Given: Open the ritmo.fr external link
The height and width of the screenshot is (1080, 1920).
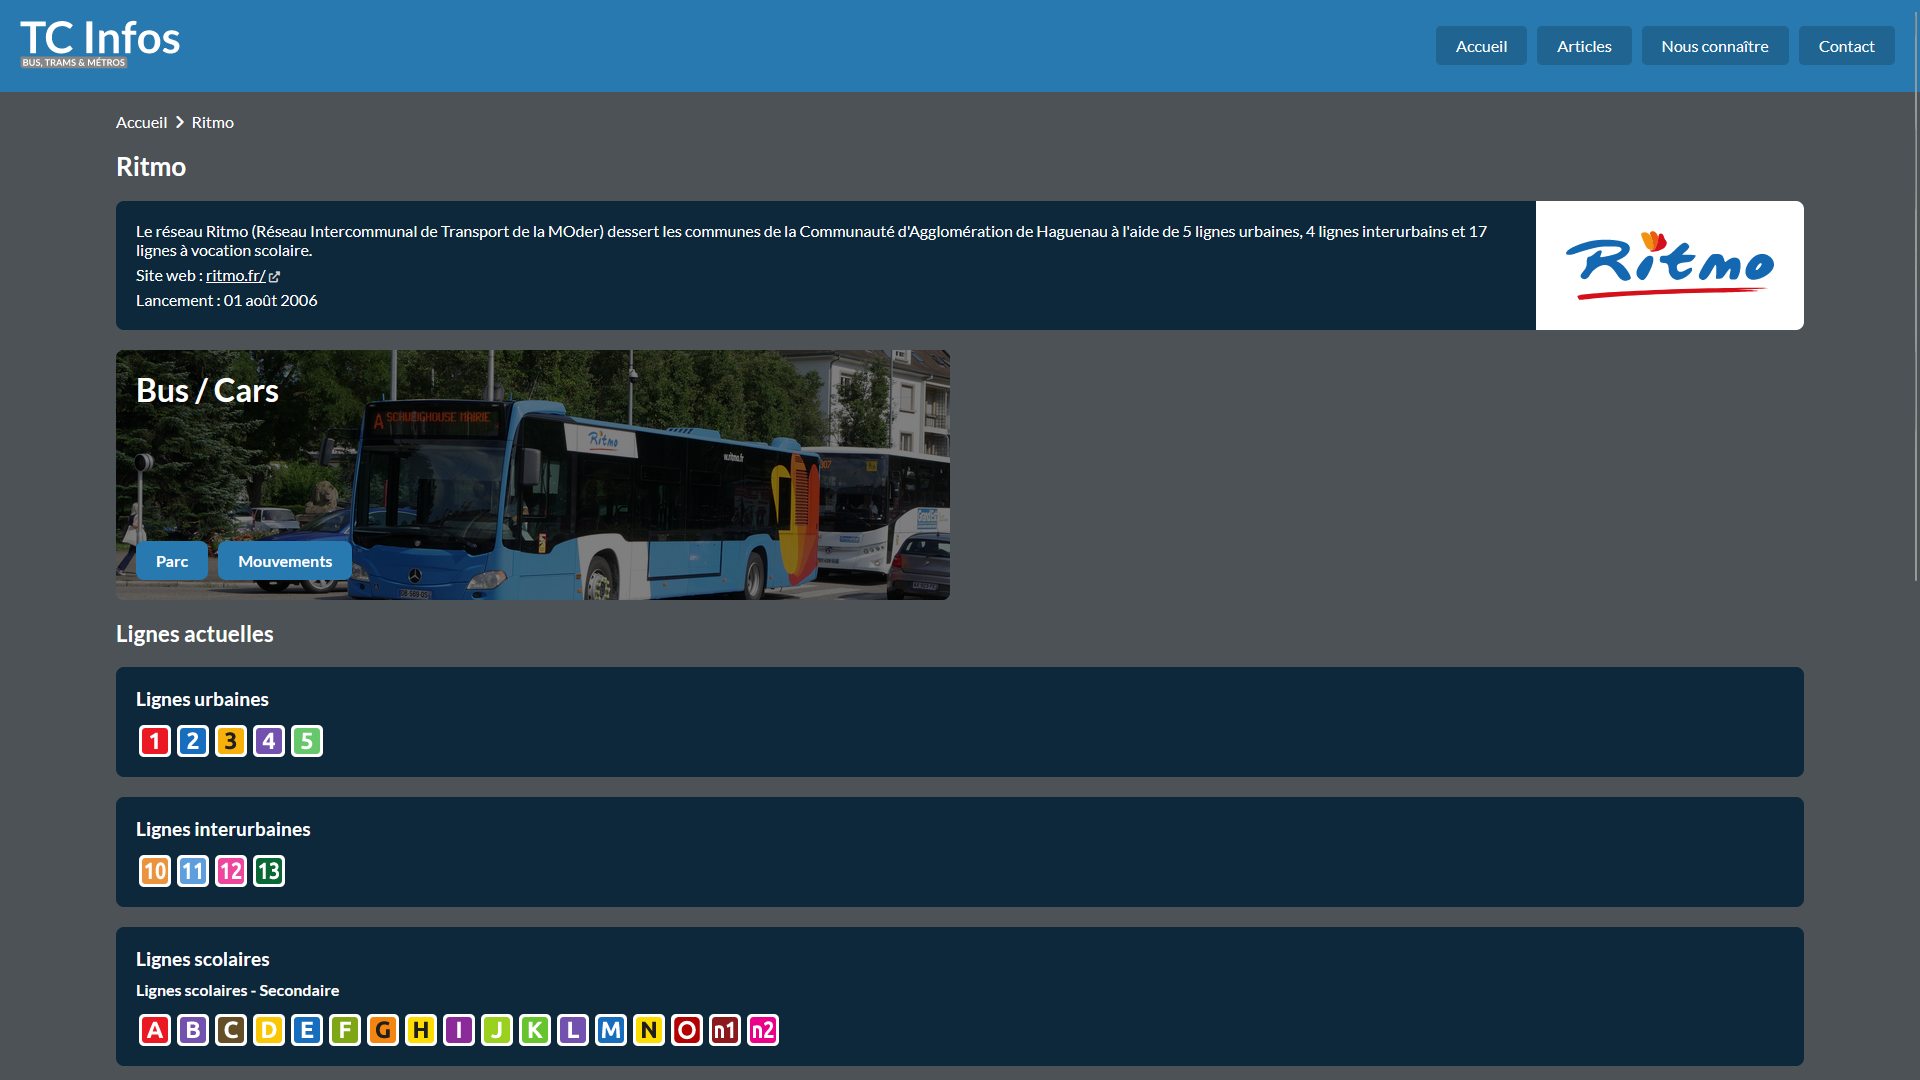Looking at the screenshot, I should [236, 276].
